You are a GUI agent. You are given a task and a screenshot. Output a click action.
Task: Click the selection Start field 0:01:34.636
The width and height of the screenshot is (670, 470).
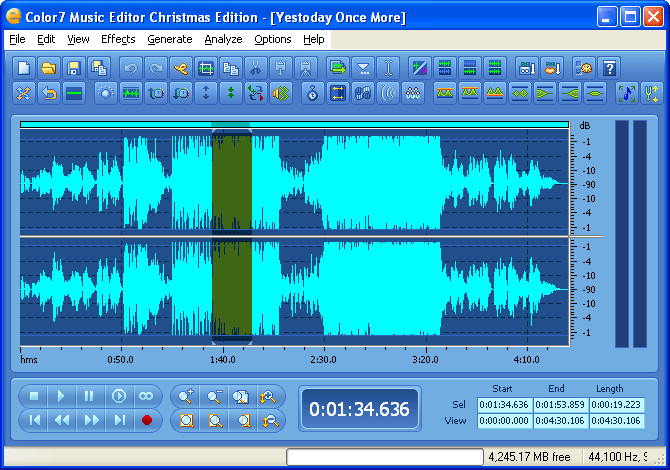click(504, 405)
